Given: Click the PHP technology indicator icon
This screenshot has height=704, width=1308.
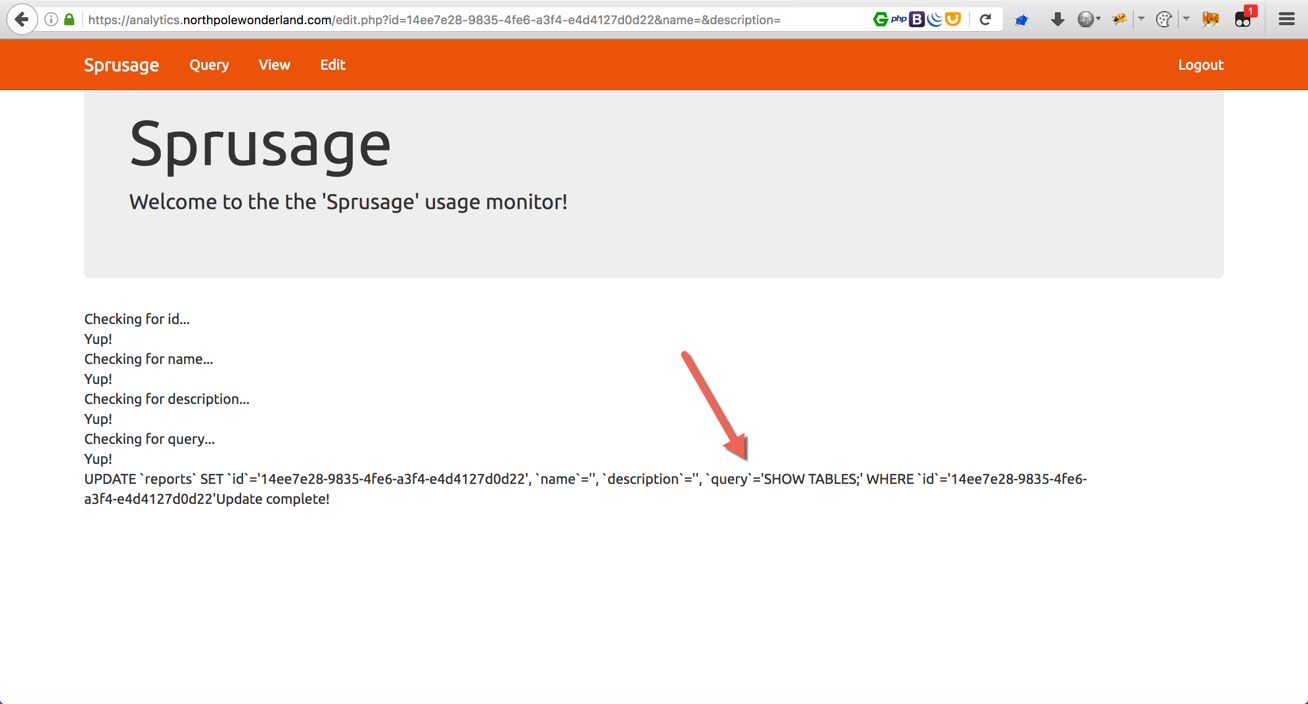Looking at the screenshot, I should click(898, 19).
